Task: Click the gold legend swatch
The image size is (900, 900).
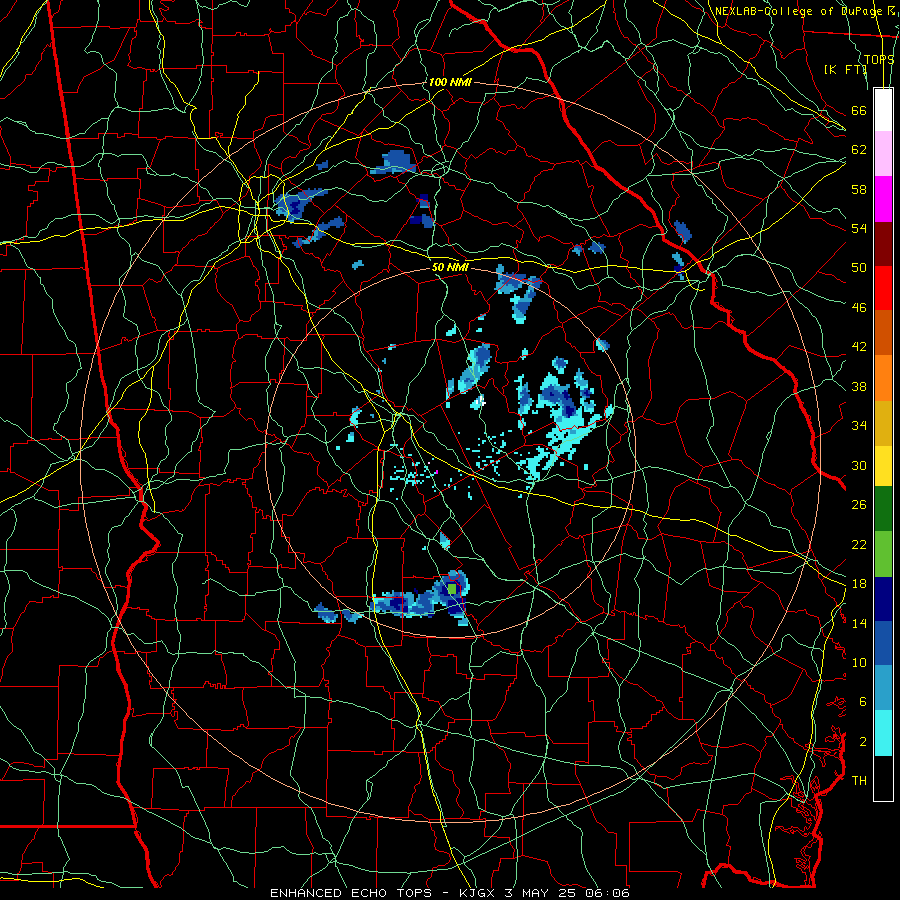Action: (883, 423)
